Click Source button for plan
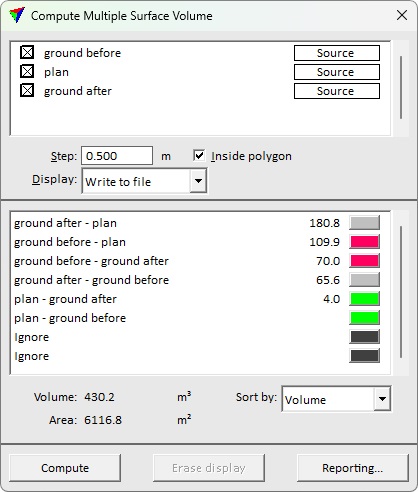The height and width of the screenshot is (492, 418). pos(337,72)
